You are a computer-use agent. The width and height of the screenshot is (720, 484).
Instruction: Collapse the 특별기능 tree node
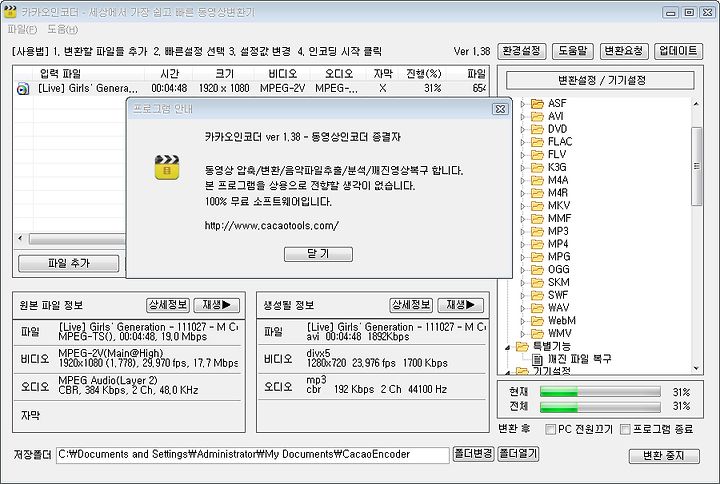tap(507, 347)
